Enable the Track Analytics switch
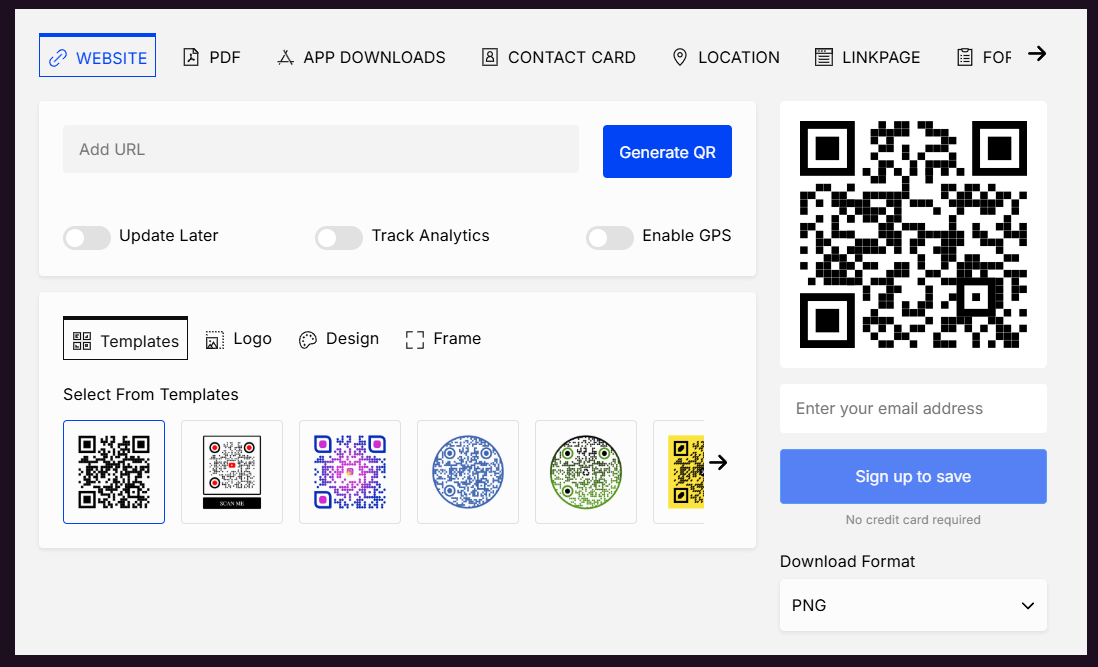Screen dimensions: 1098x667 click(339, 237)
